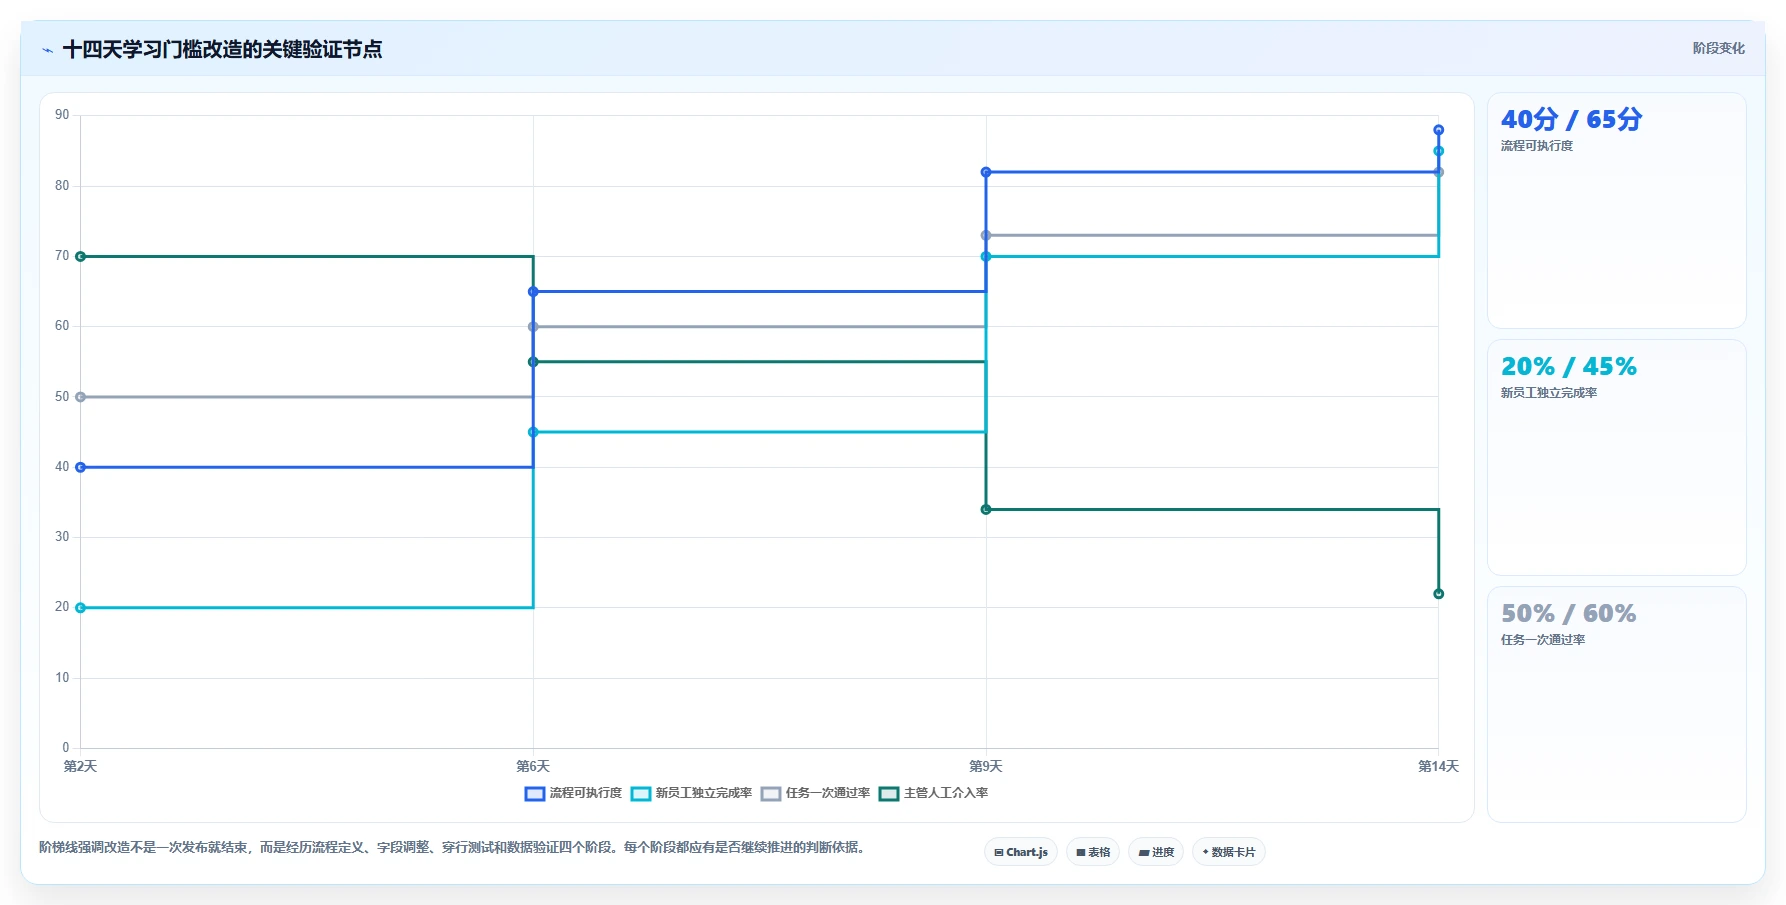Click the 数据卡片 chip
Screen dimensions: 1786x905
click(1229, 852)
